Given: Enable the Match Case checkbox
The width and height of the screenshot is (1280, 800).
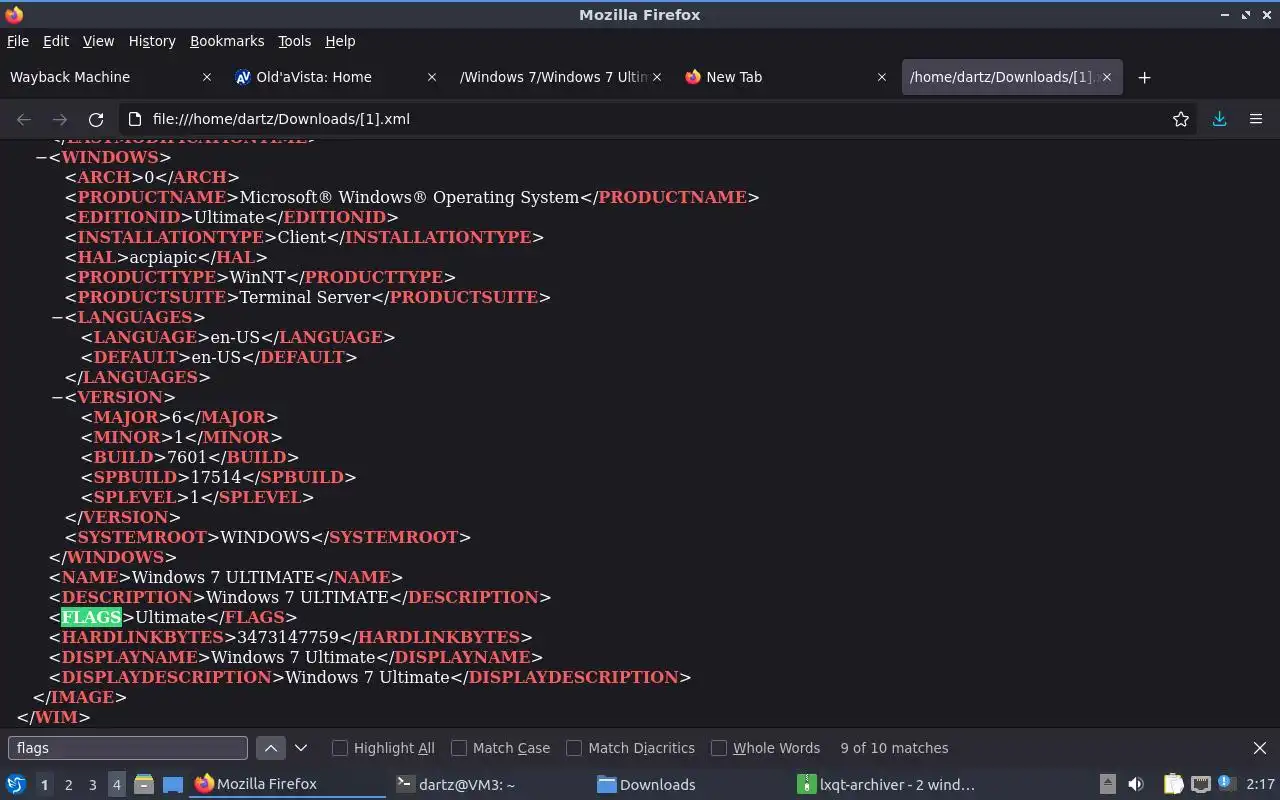Looking at the screenshot, I should (x=459, y=748).
